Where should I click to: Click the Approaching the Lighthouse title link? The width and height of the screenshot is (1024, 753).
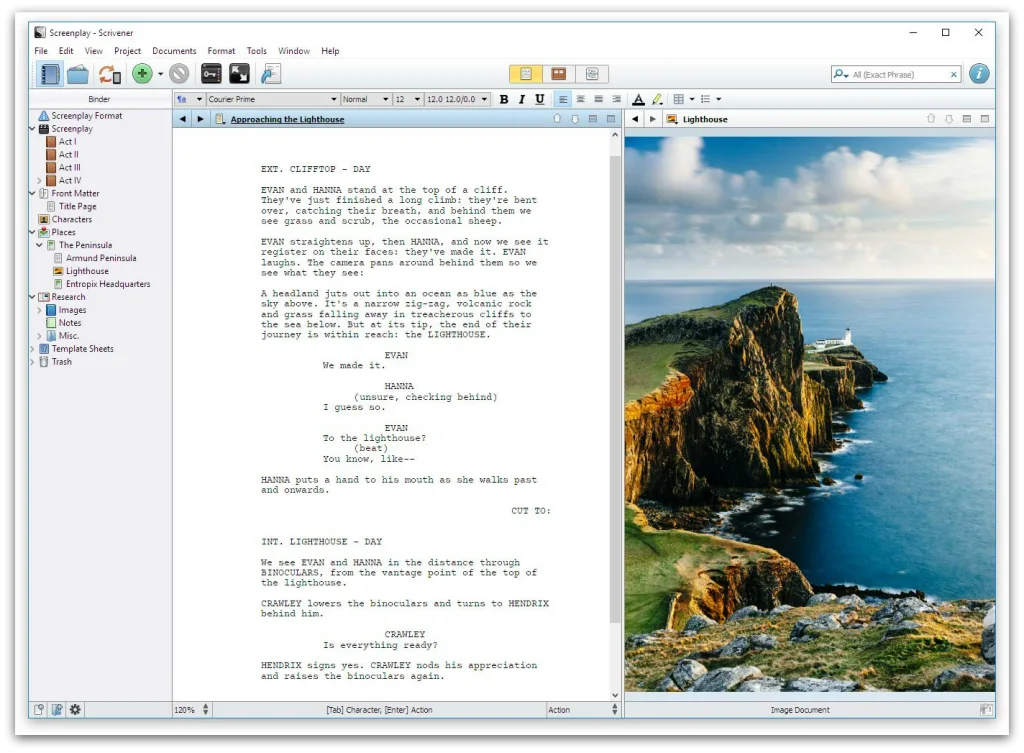[287, 119]
